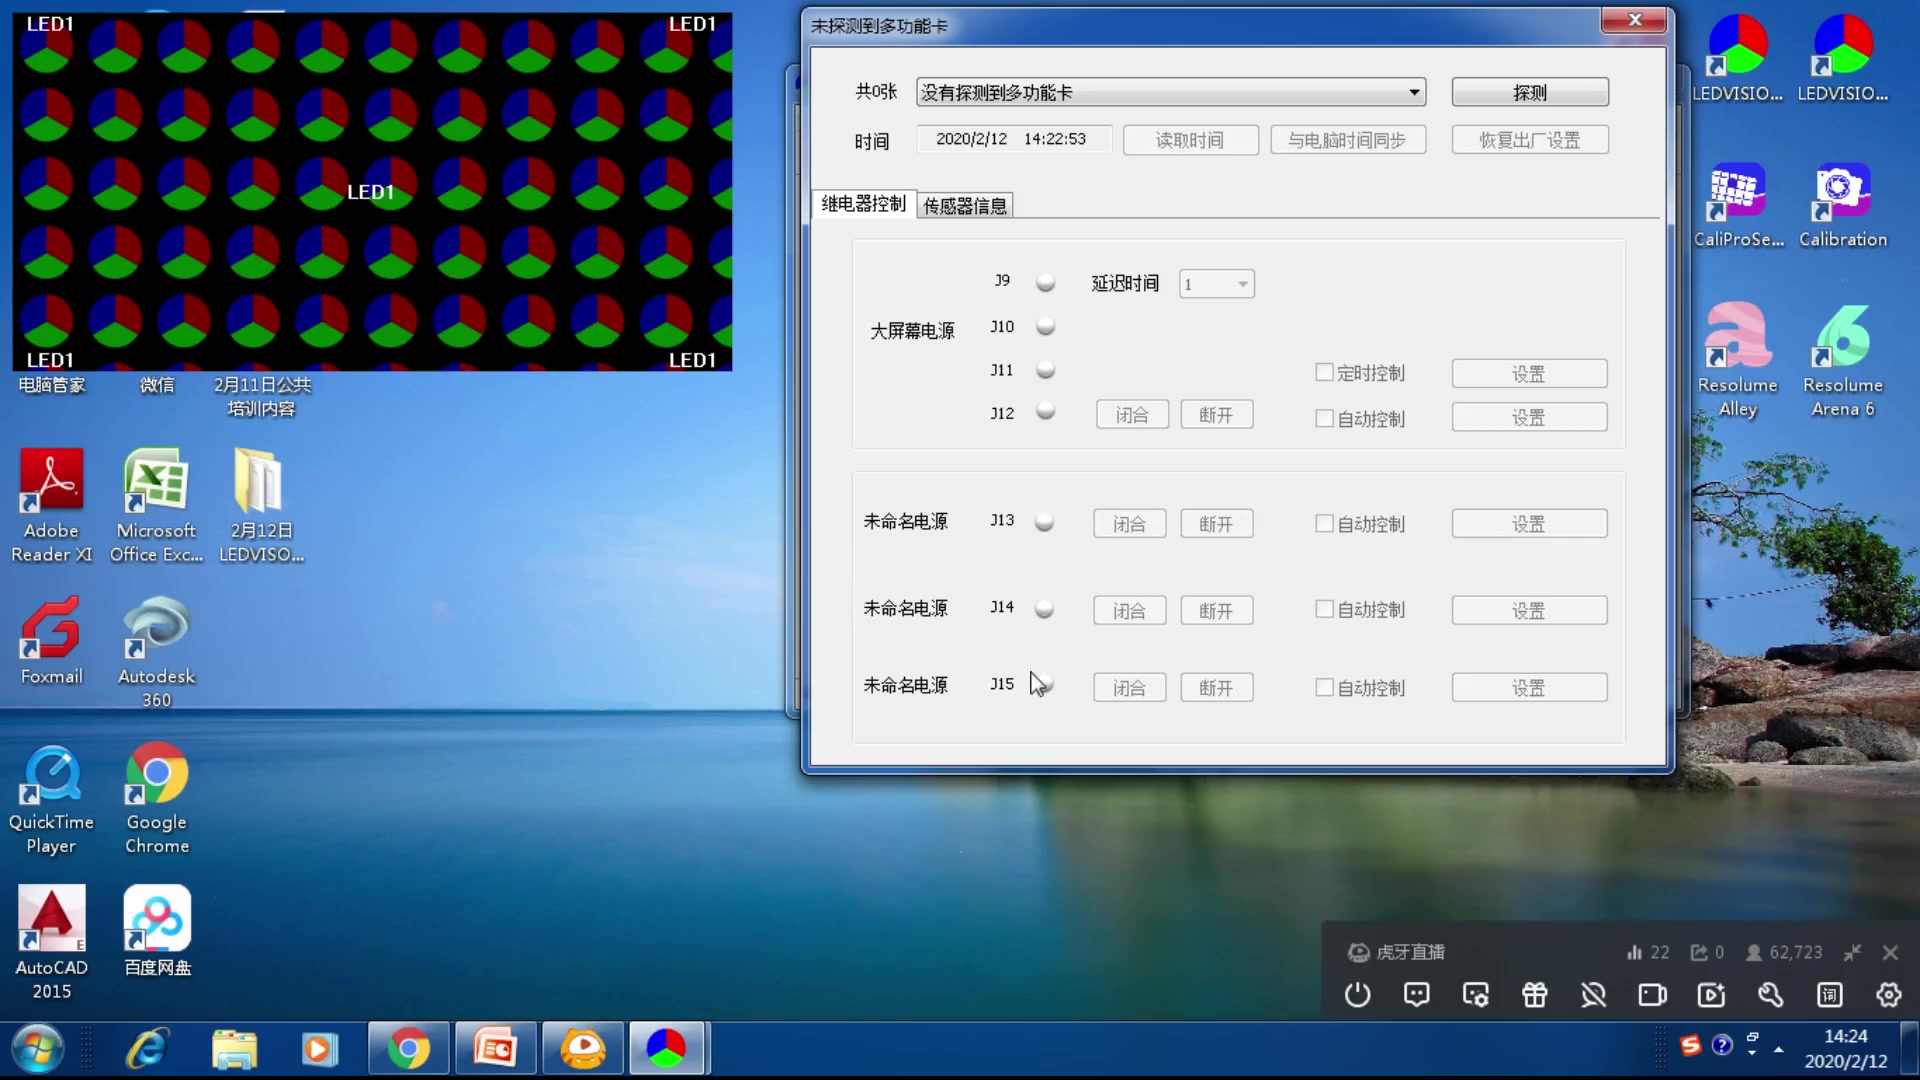Open the 延迟时间 delay dropdown
Image resolution: width=1920 pixels, height=1080 pixels.
coord(1242,284)
